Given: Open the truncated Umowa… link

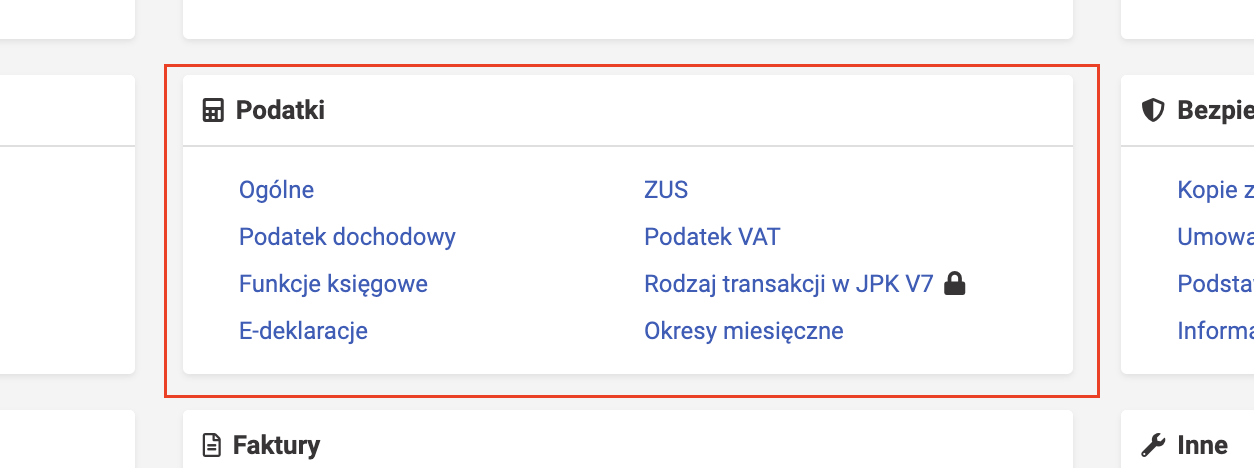Looking at the screenshot, I should (x=1216, y=237).
